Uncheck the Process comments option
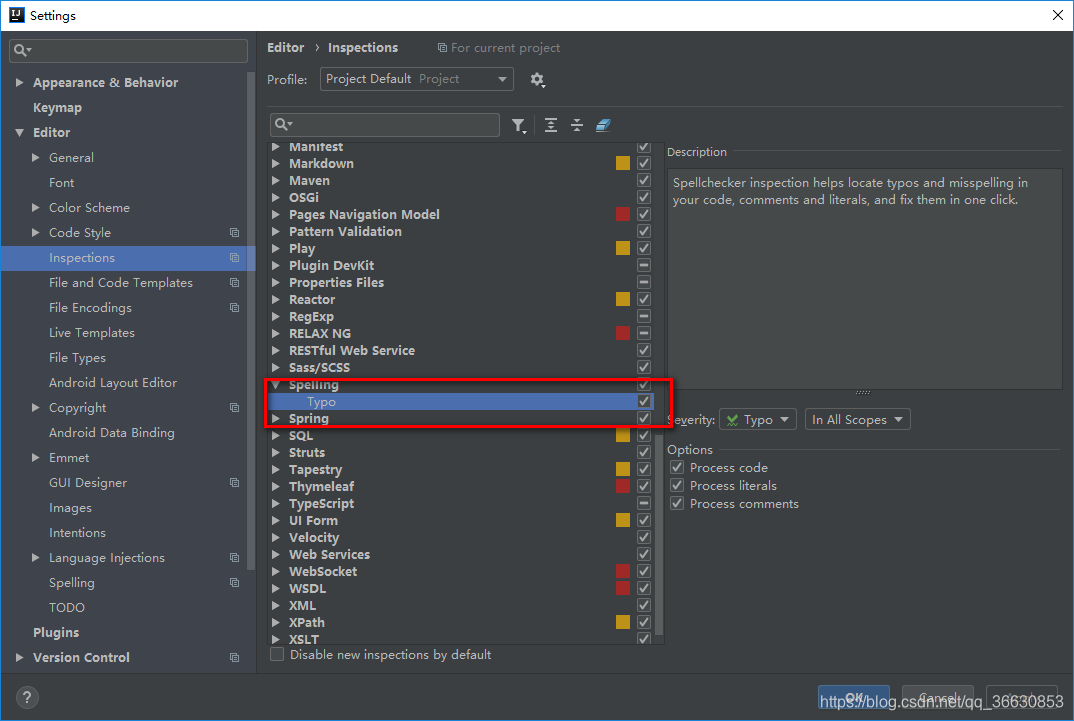Viewport: 1074px width, 721px height. 677,503
